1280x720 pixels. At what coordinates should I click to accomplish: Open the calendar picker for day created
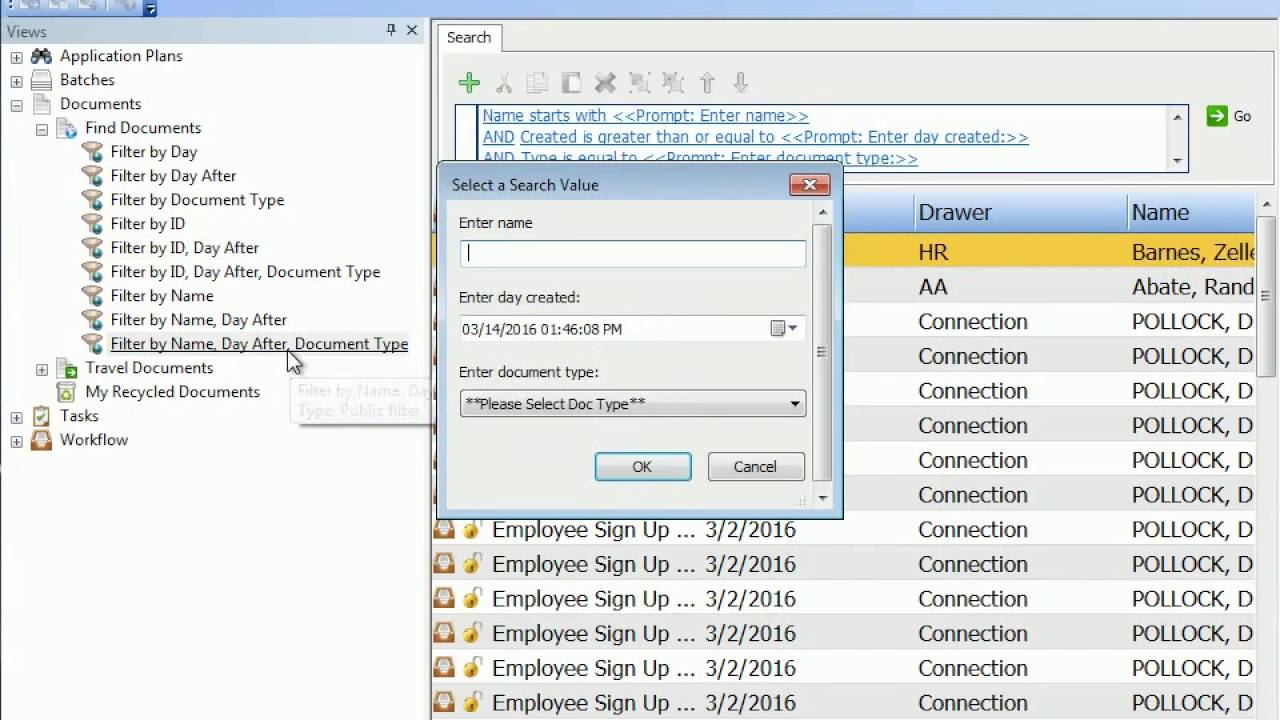tap(784, 329)
